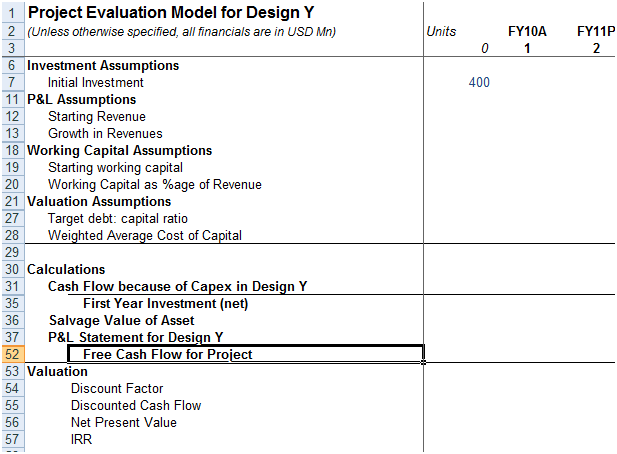Select the Starting Revenue label cell
The height and width of the screenshot is (454, 617).
pos(97,116)
